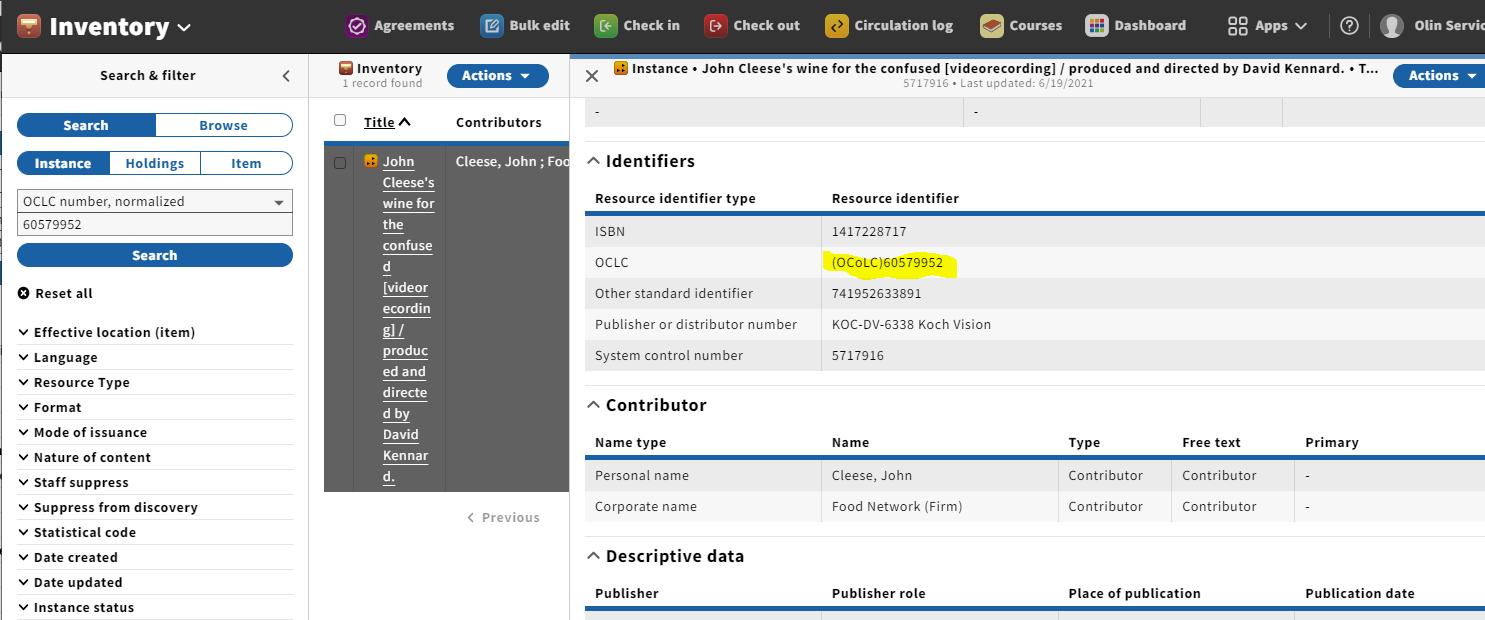The width and height of the screenshot is (1485, 620).
Task: Click the Food Network (Firm) contributor name
Action: tap(897, 506)
